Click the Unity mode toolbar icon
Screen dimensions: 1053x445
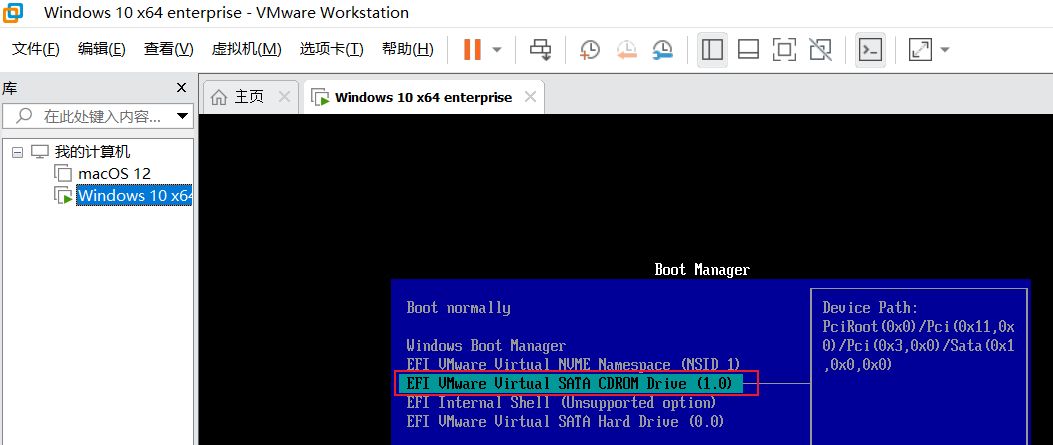(x=820, y=49)
